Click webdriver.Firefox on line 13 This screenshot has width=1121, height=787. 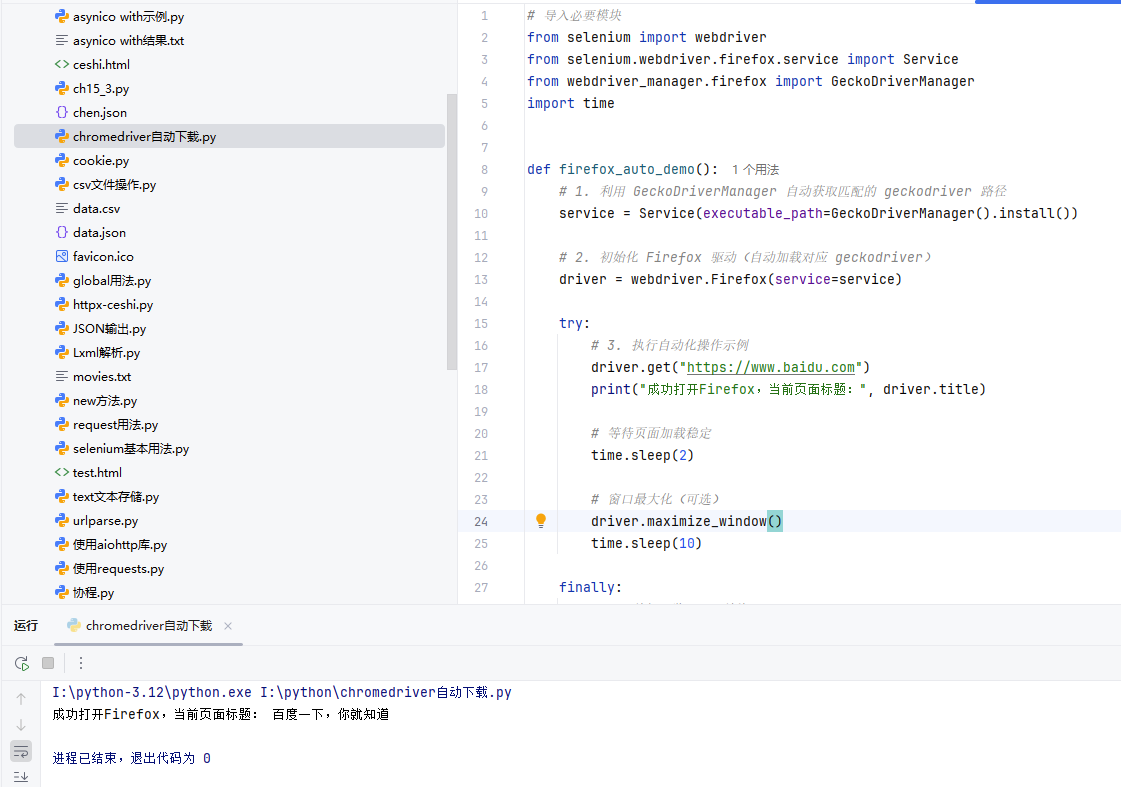pos(698,279)
